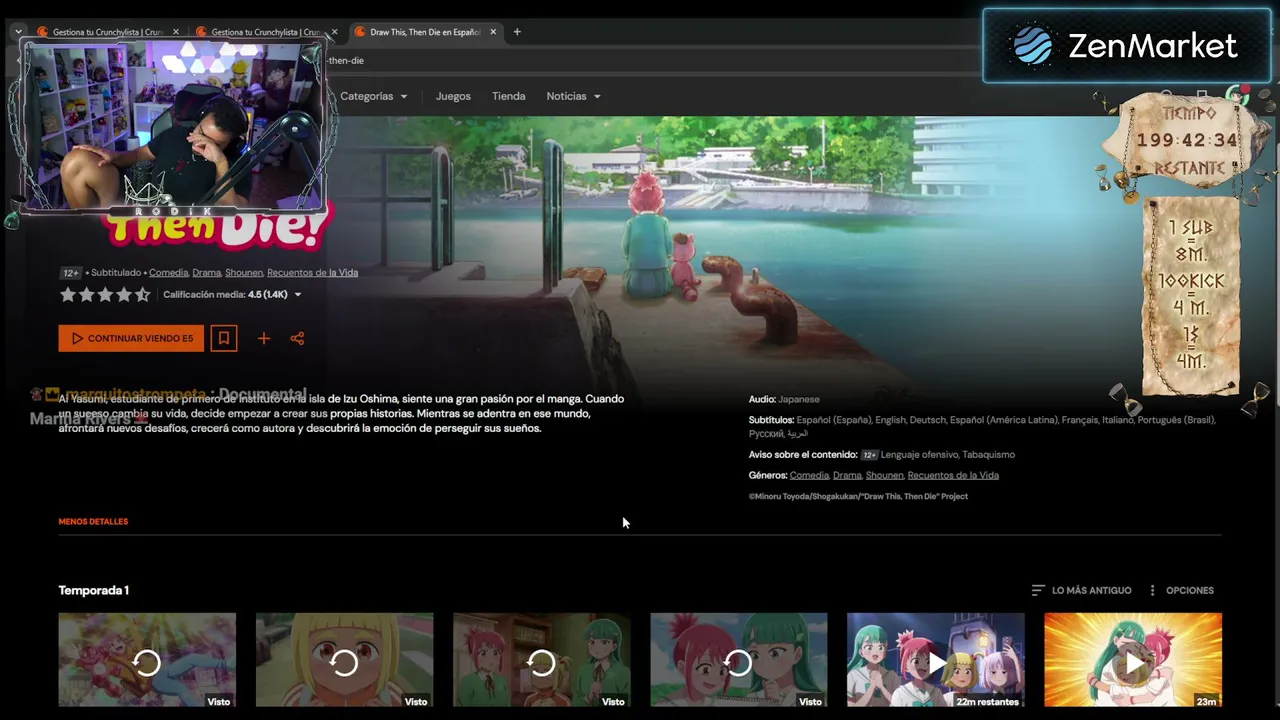
Task: Click the ZenMarket sponsor banner
Action: tap(1127, 46)
